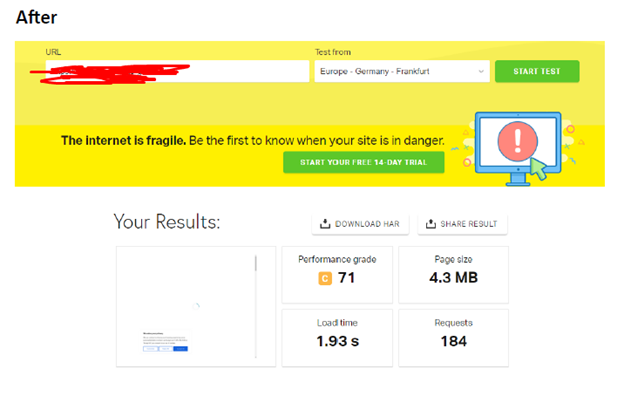Focus the URL input field
This screenshot has height=403, width=624.
(x=177, y=72)
